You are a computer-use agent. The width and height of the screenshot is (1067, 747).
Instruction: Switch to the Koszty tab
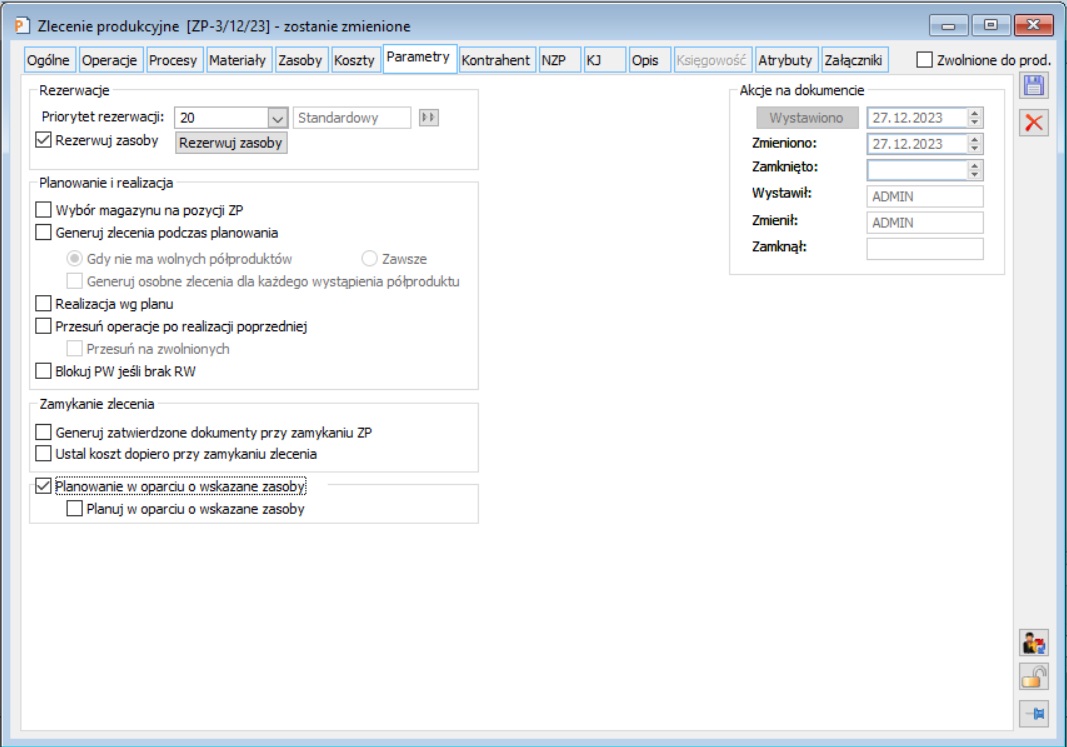pyautogui.click(x=355, y=60)
